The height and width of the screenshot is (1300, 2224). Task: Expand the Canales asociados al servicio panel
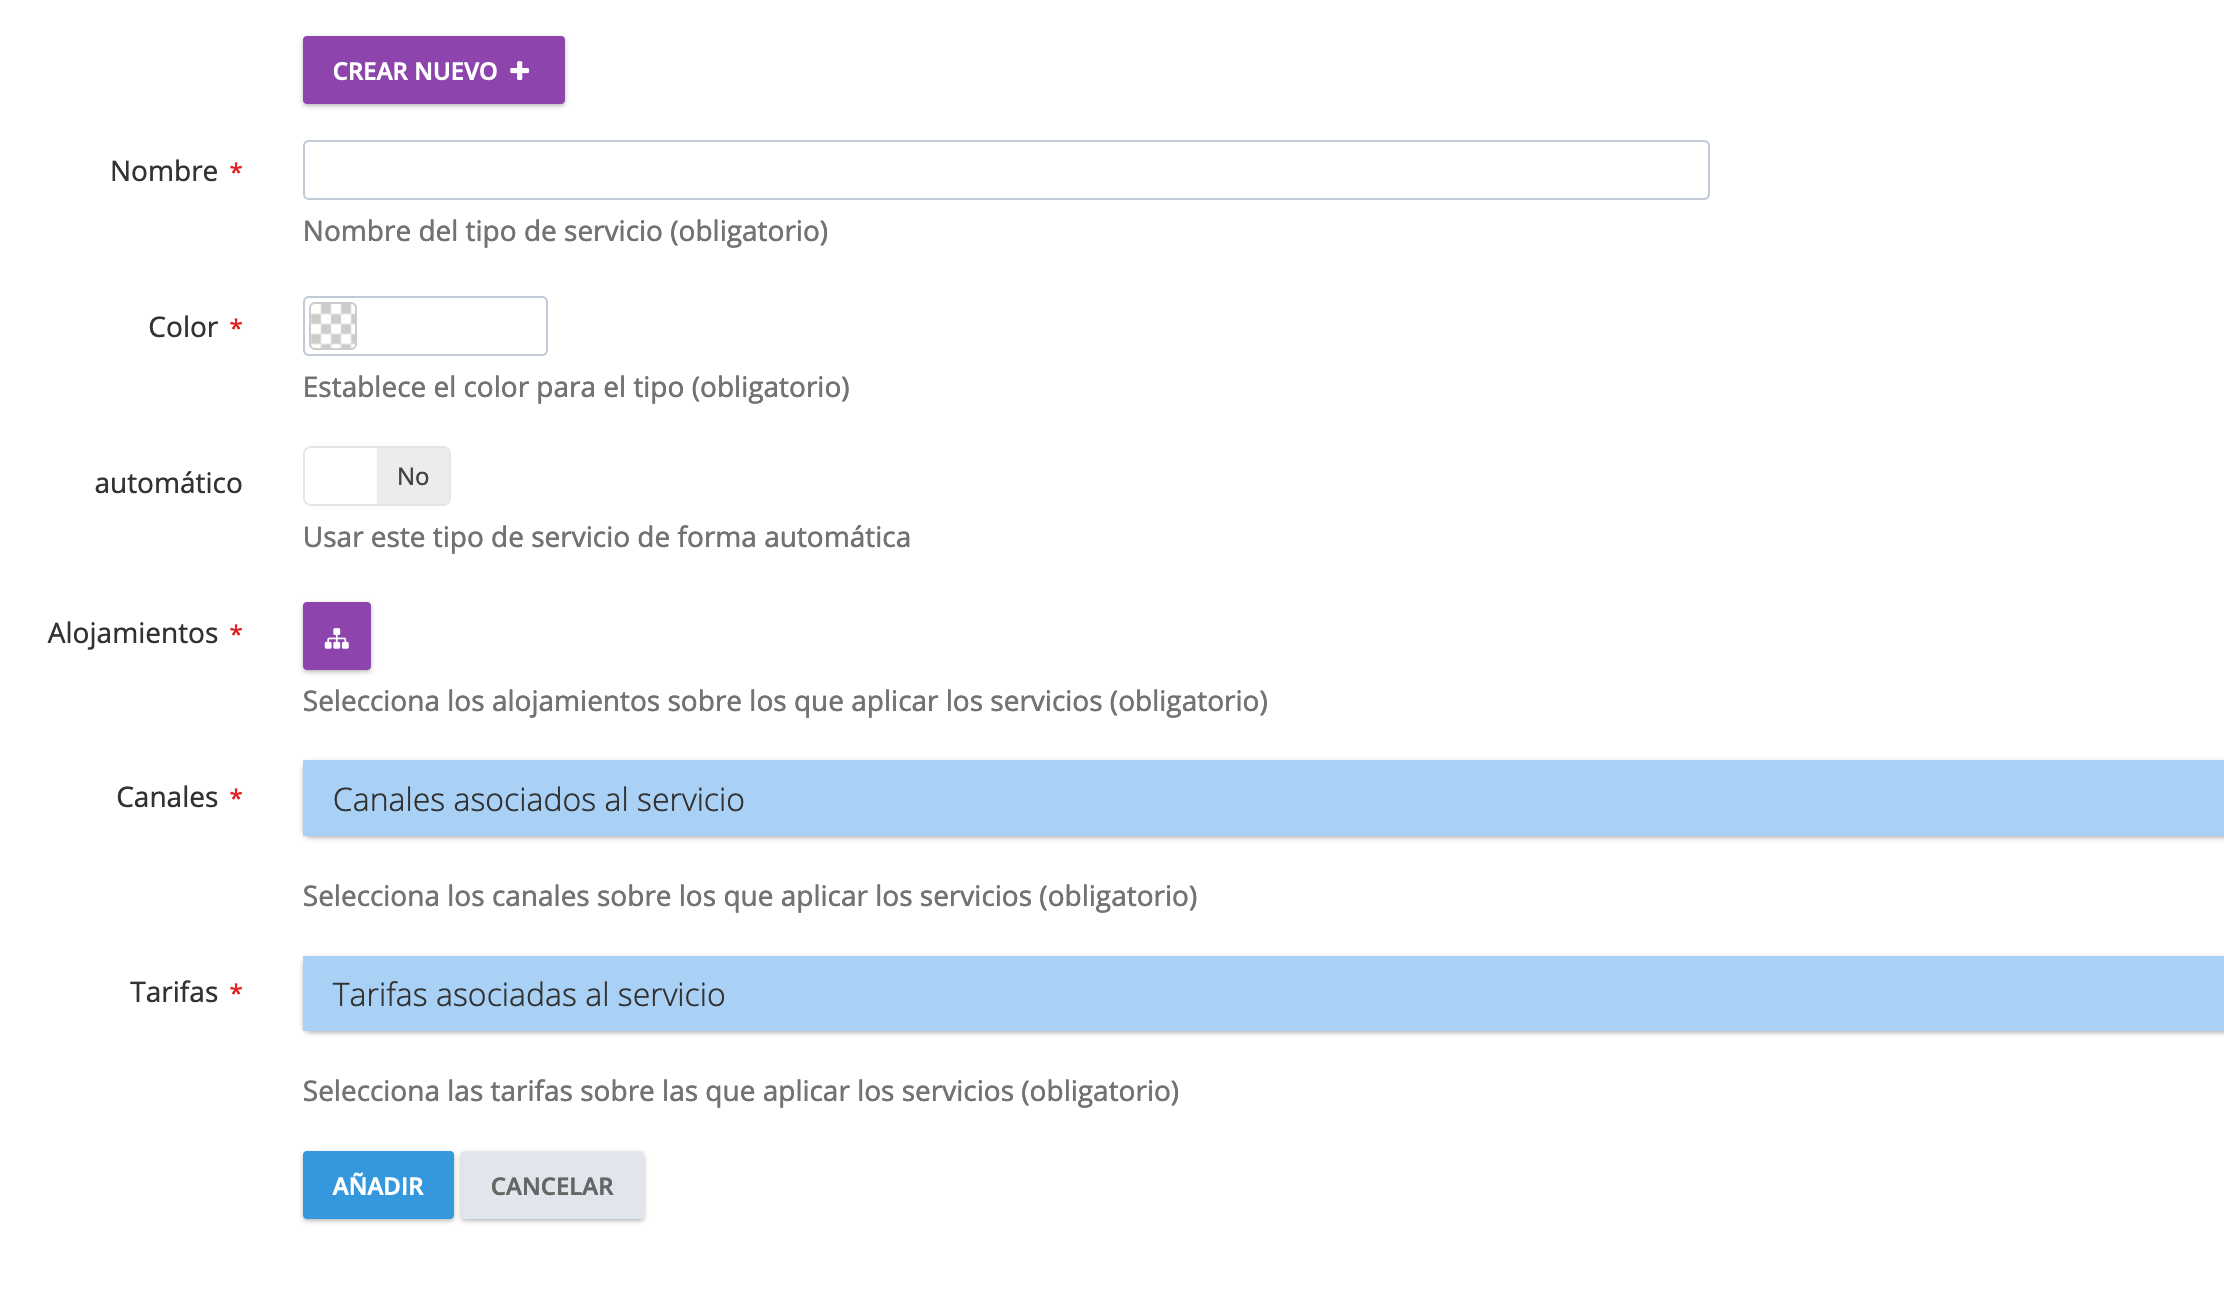pyautogui.click(x=1262, y=799)
